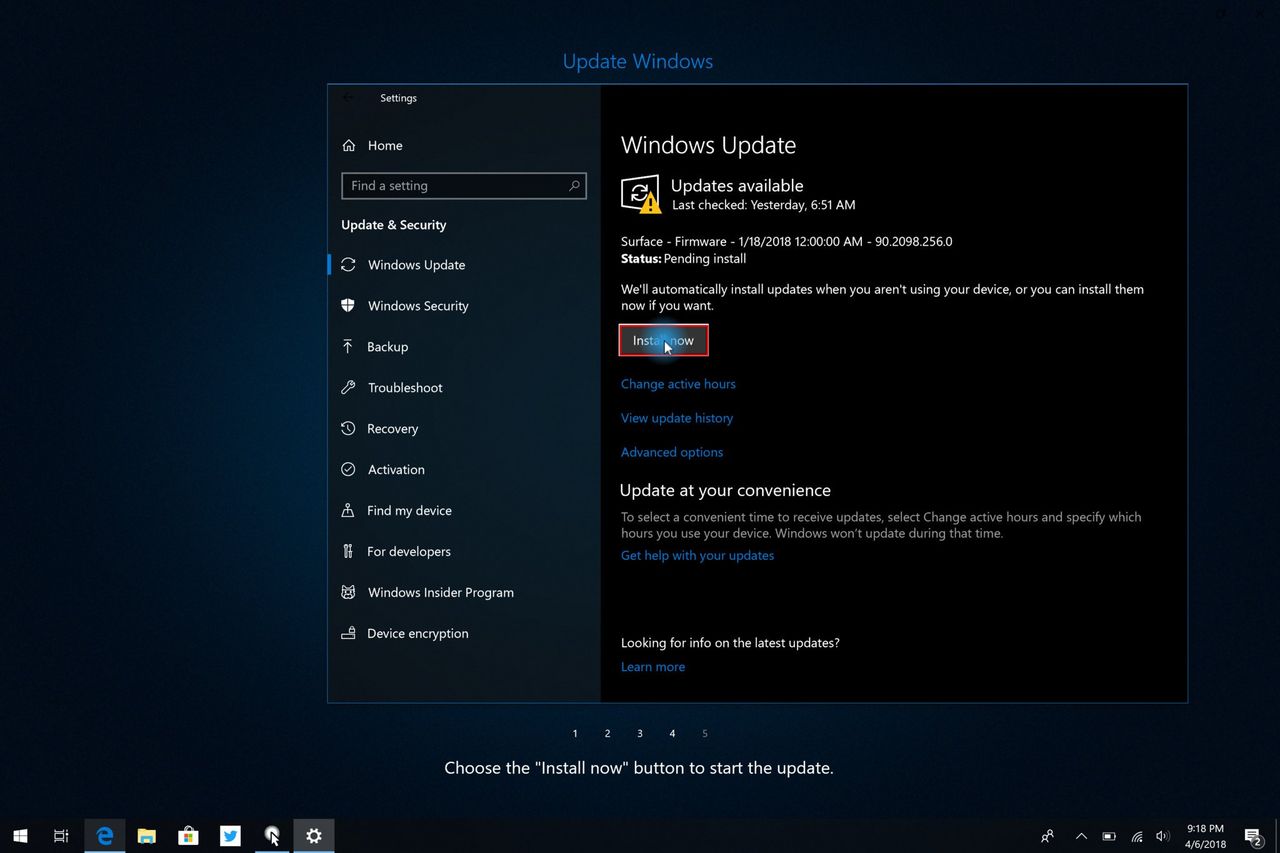Open the clock showing 9:18 PM
1280x853 pixels.
(x=1205, y=836)
